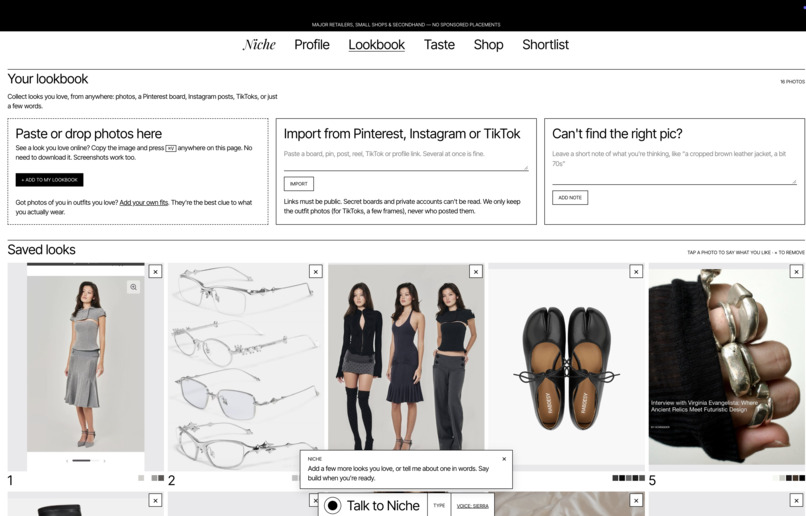The image size is (806, 516).
Task: Focus the Pinterest/Instagram/TikTok link field
Action: coord(406,159)
